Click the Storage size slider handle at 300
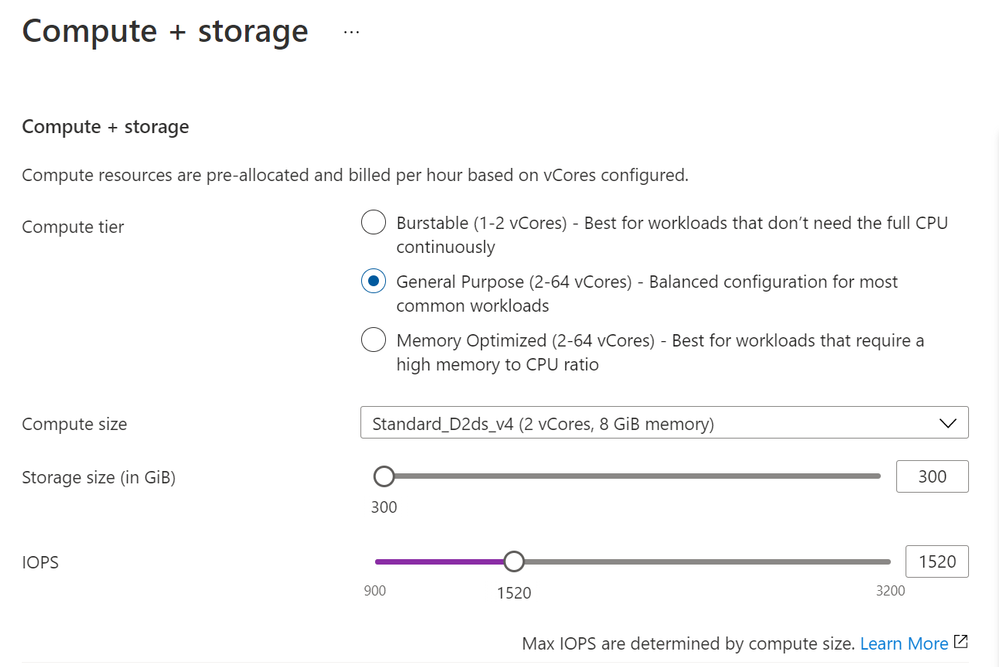999x667 pixels. (384, 477)
